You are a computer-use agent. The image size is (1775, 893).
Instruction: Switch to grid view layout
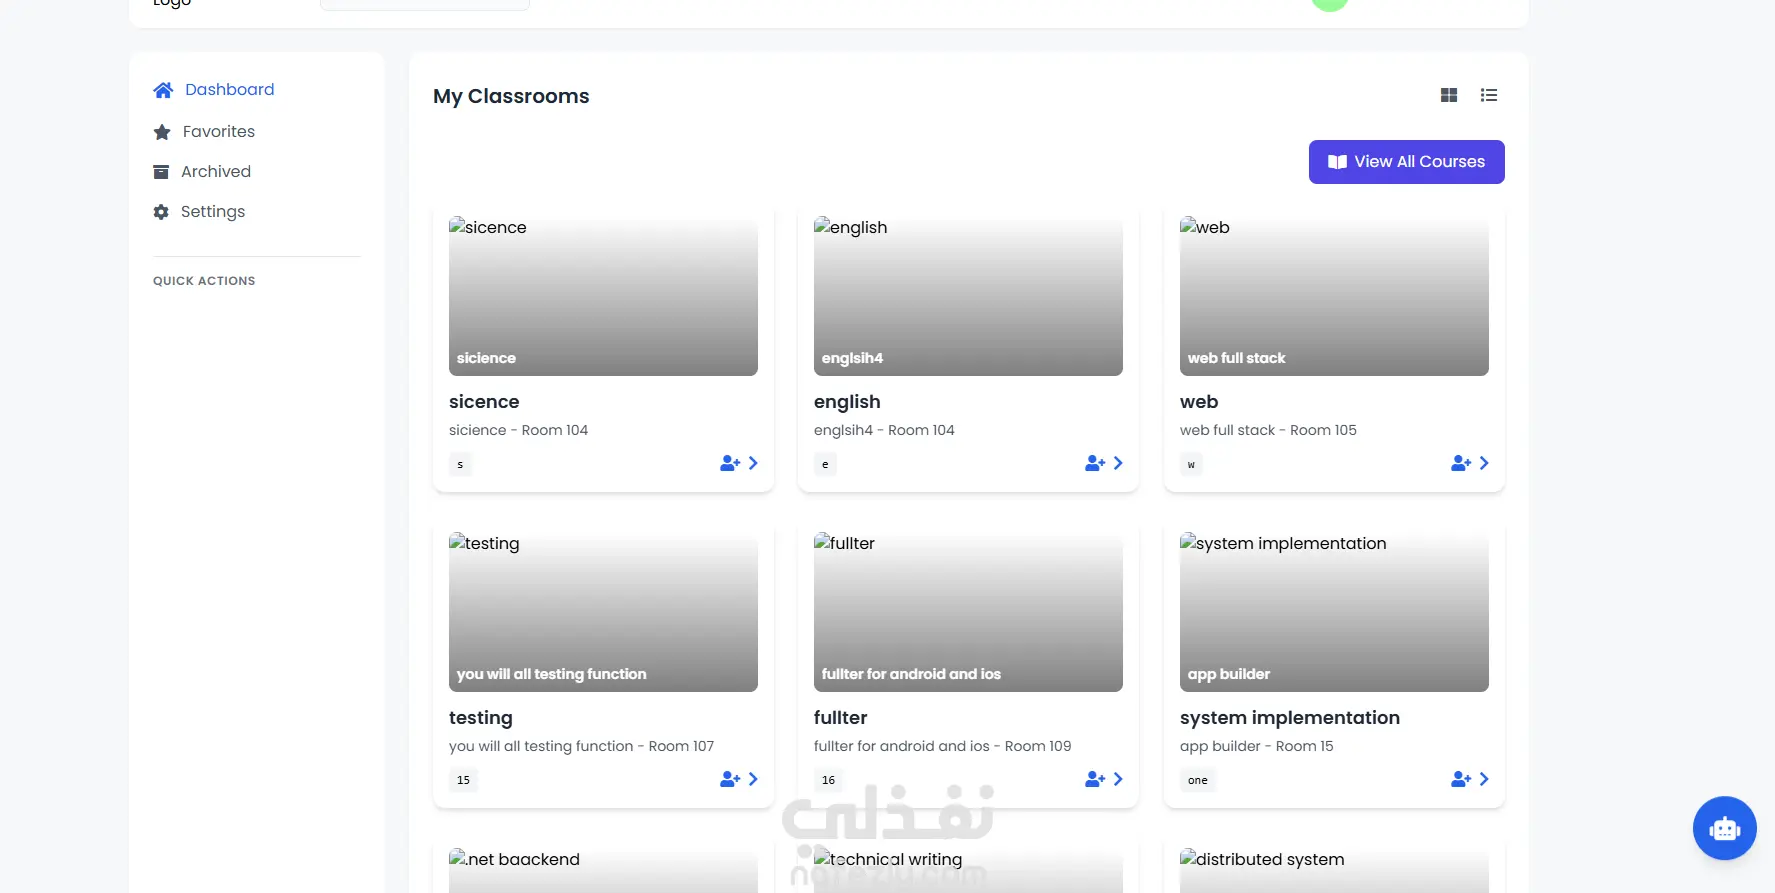pos(1449,95)
